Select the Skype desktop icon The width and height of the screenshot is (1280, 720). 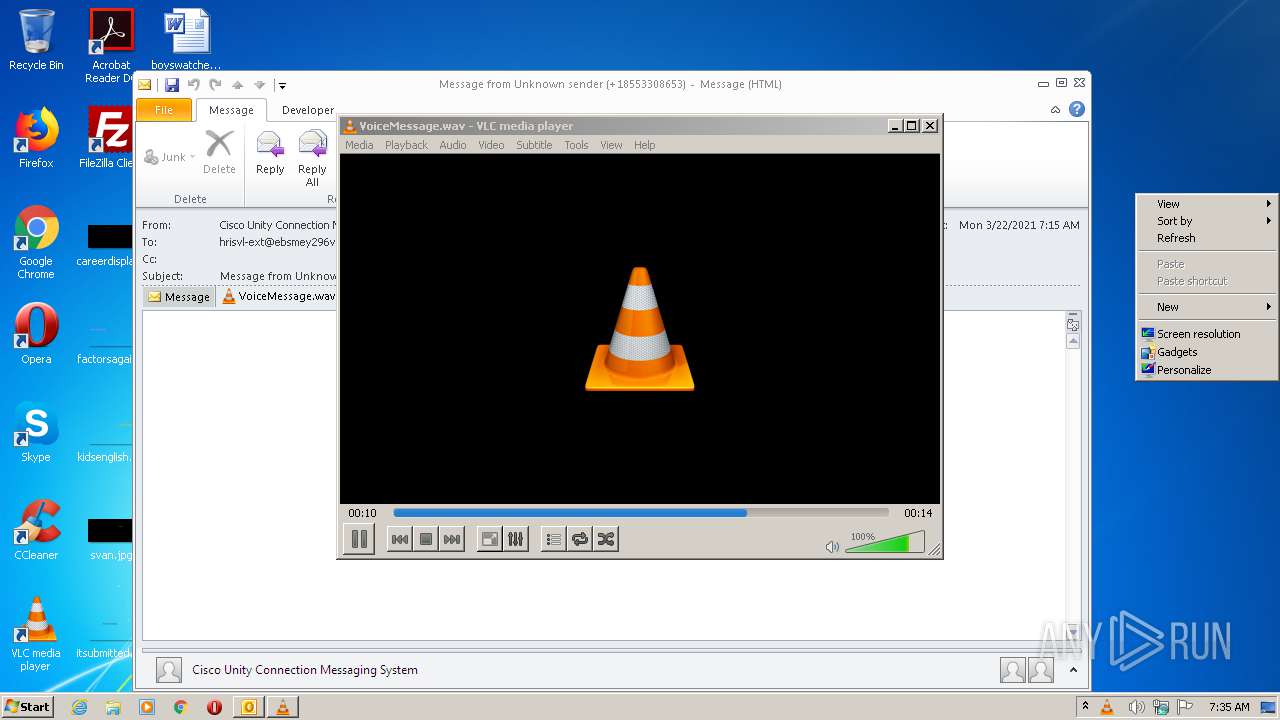point(36,432)
